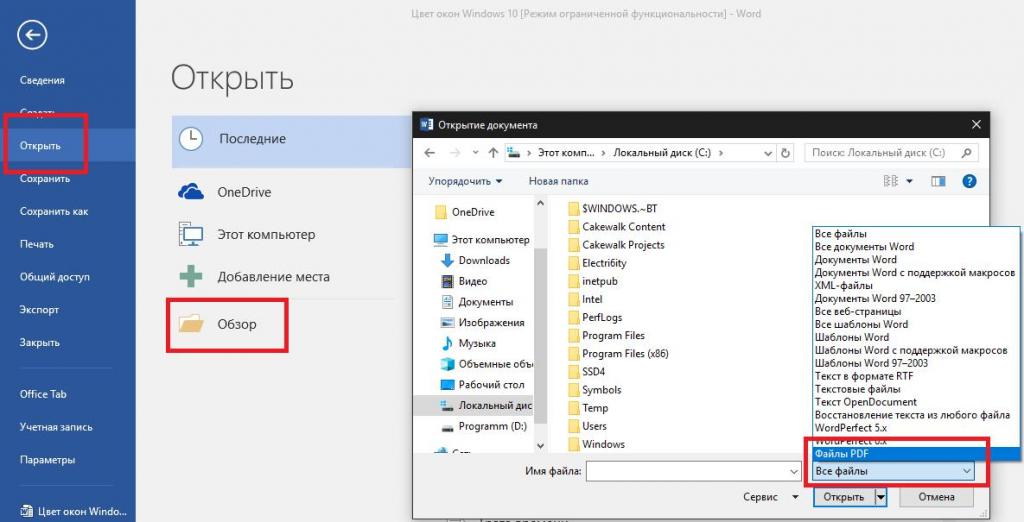Image resolution: width=1024 pixels, height=522 pixels.
Task: Open recent document Цвет окон Windo...
Action: [73, 511]
